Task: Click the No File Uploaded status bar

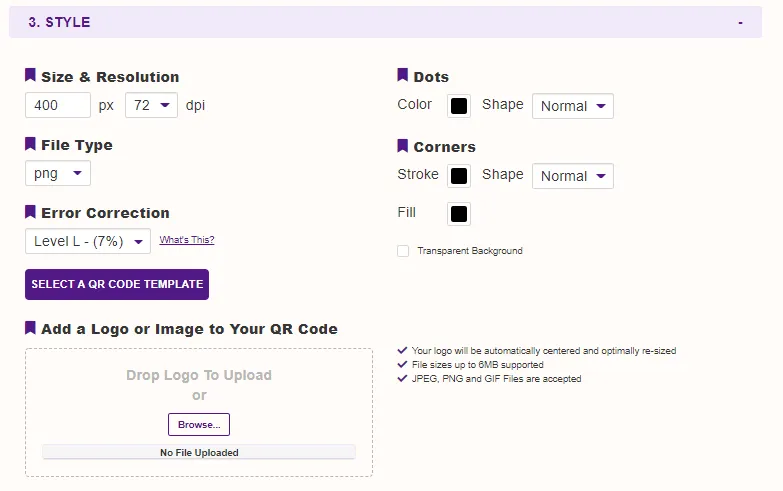Action: [x=199, y=452]
